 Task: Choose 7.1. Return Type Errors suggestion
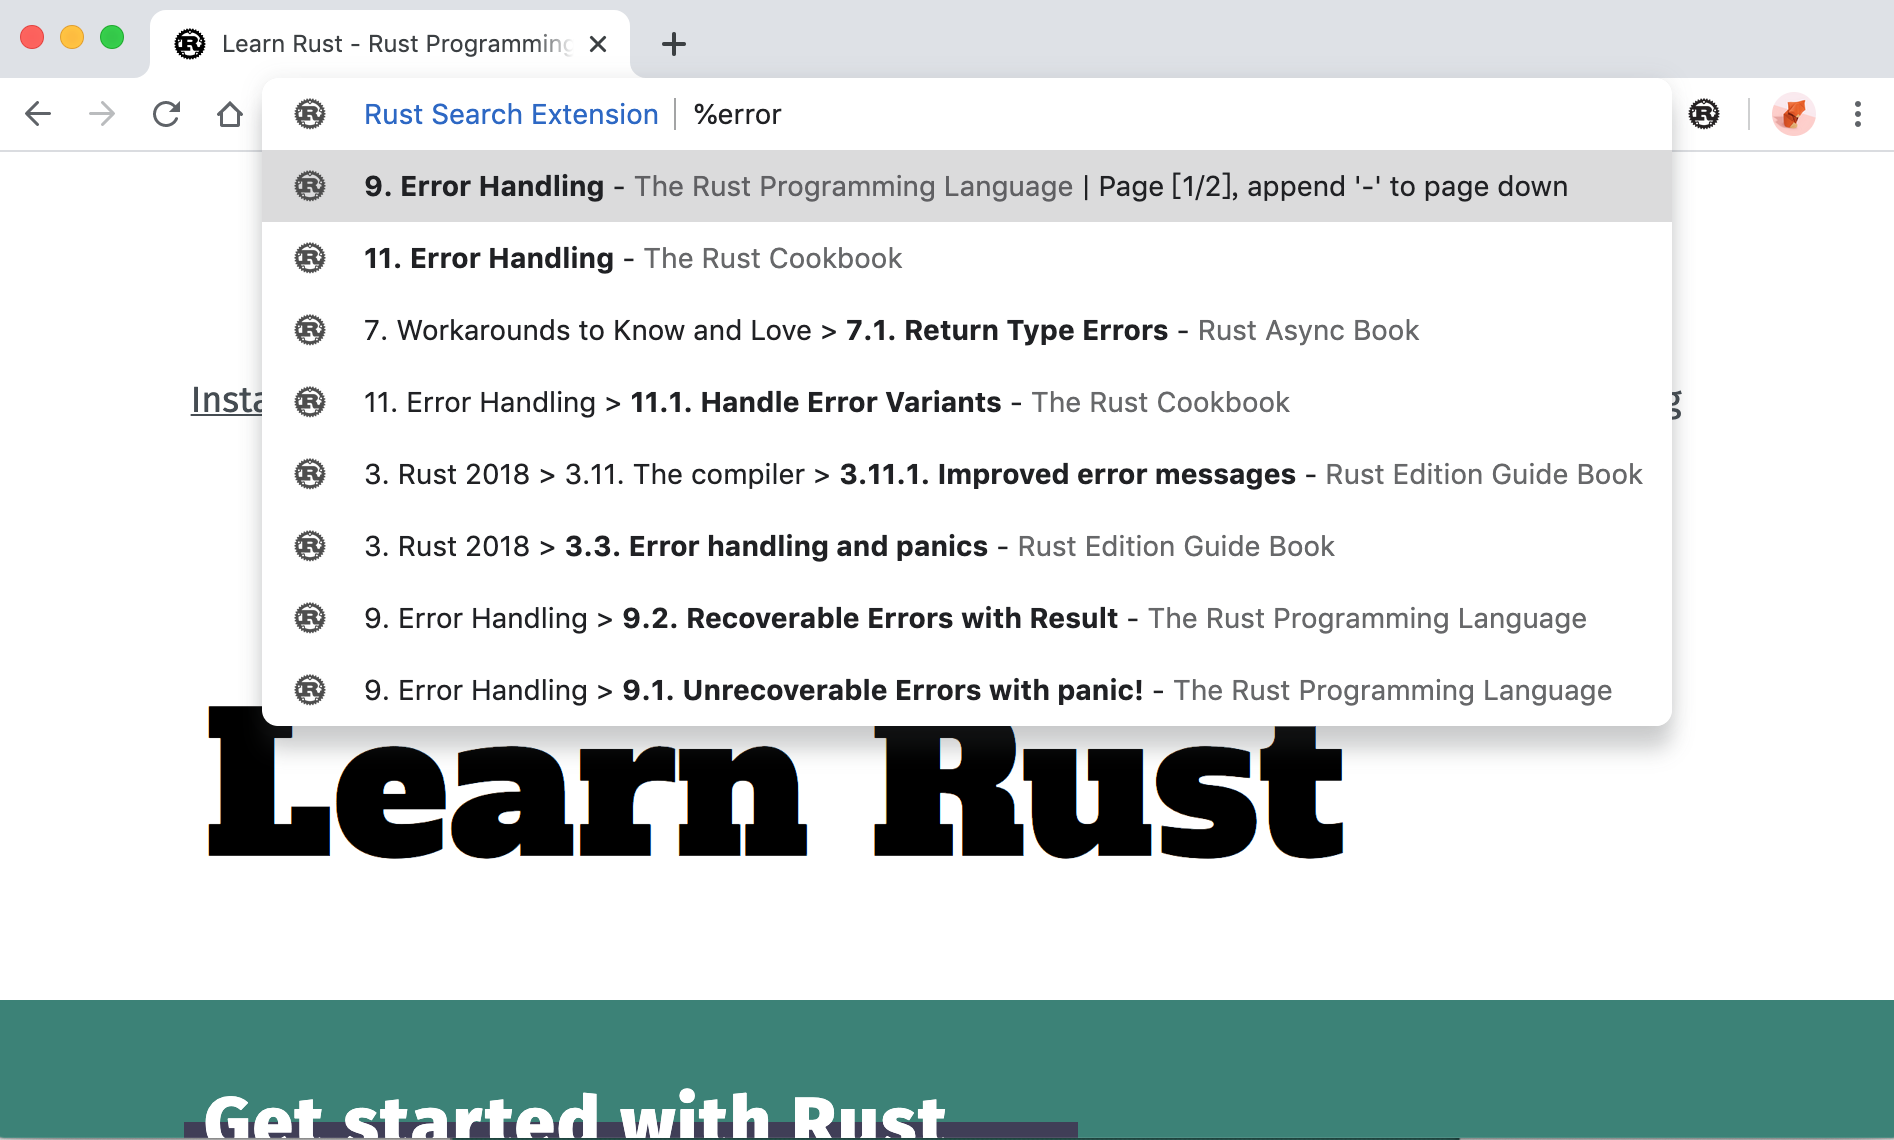pyautogui.click(x=967, y=330)
